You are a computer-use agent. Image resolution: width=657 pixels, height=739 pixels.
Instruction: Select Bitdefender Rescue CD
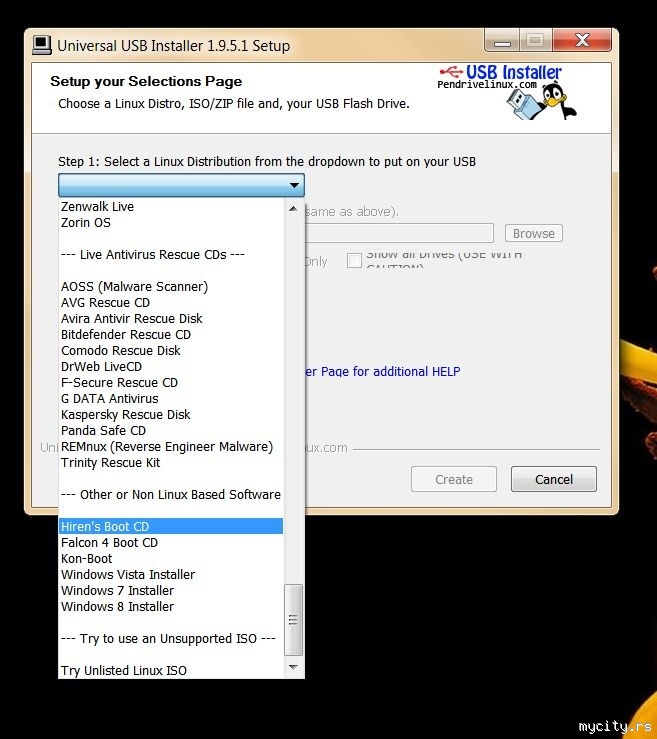coord(171,335)
